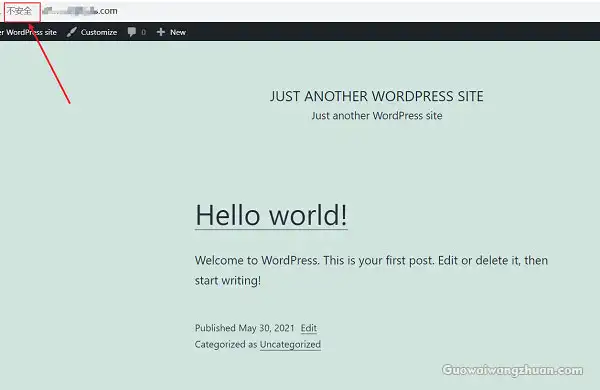Open the New content menu
Screen dimensions: 600x390
click(171, 32)
